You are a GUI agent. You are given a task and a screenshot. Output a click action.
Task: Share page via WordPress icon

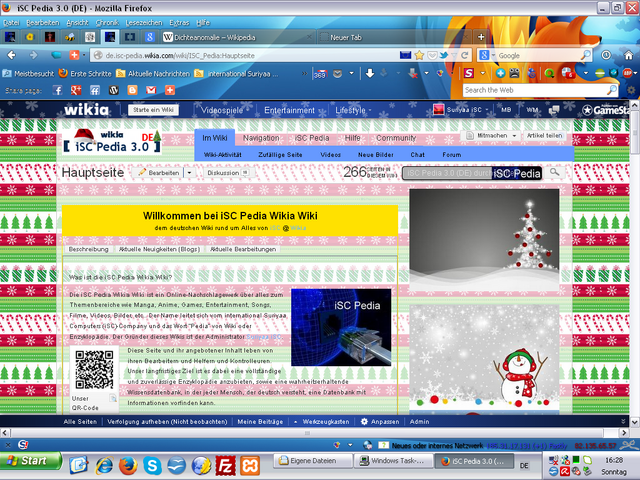[x=113, y=90]
